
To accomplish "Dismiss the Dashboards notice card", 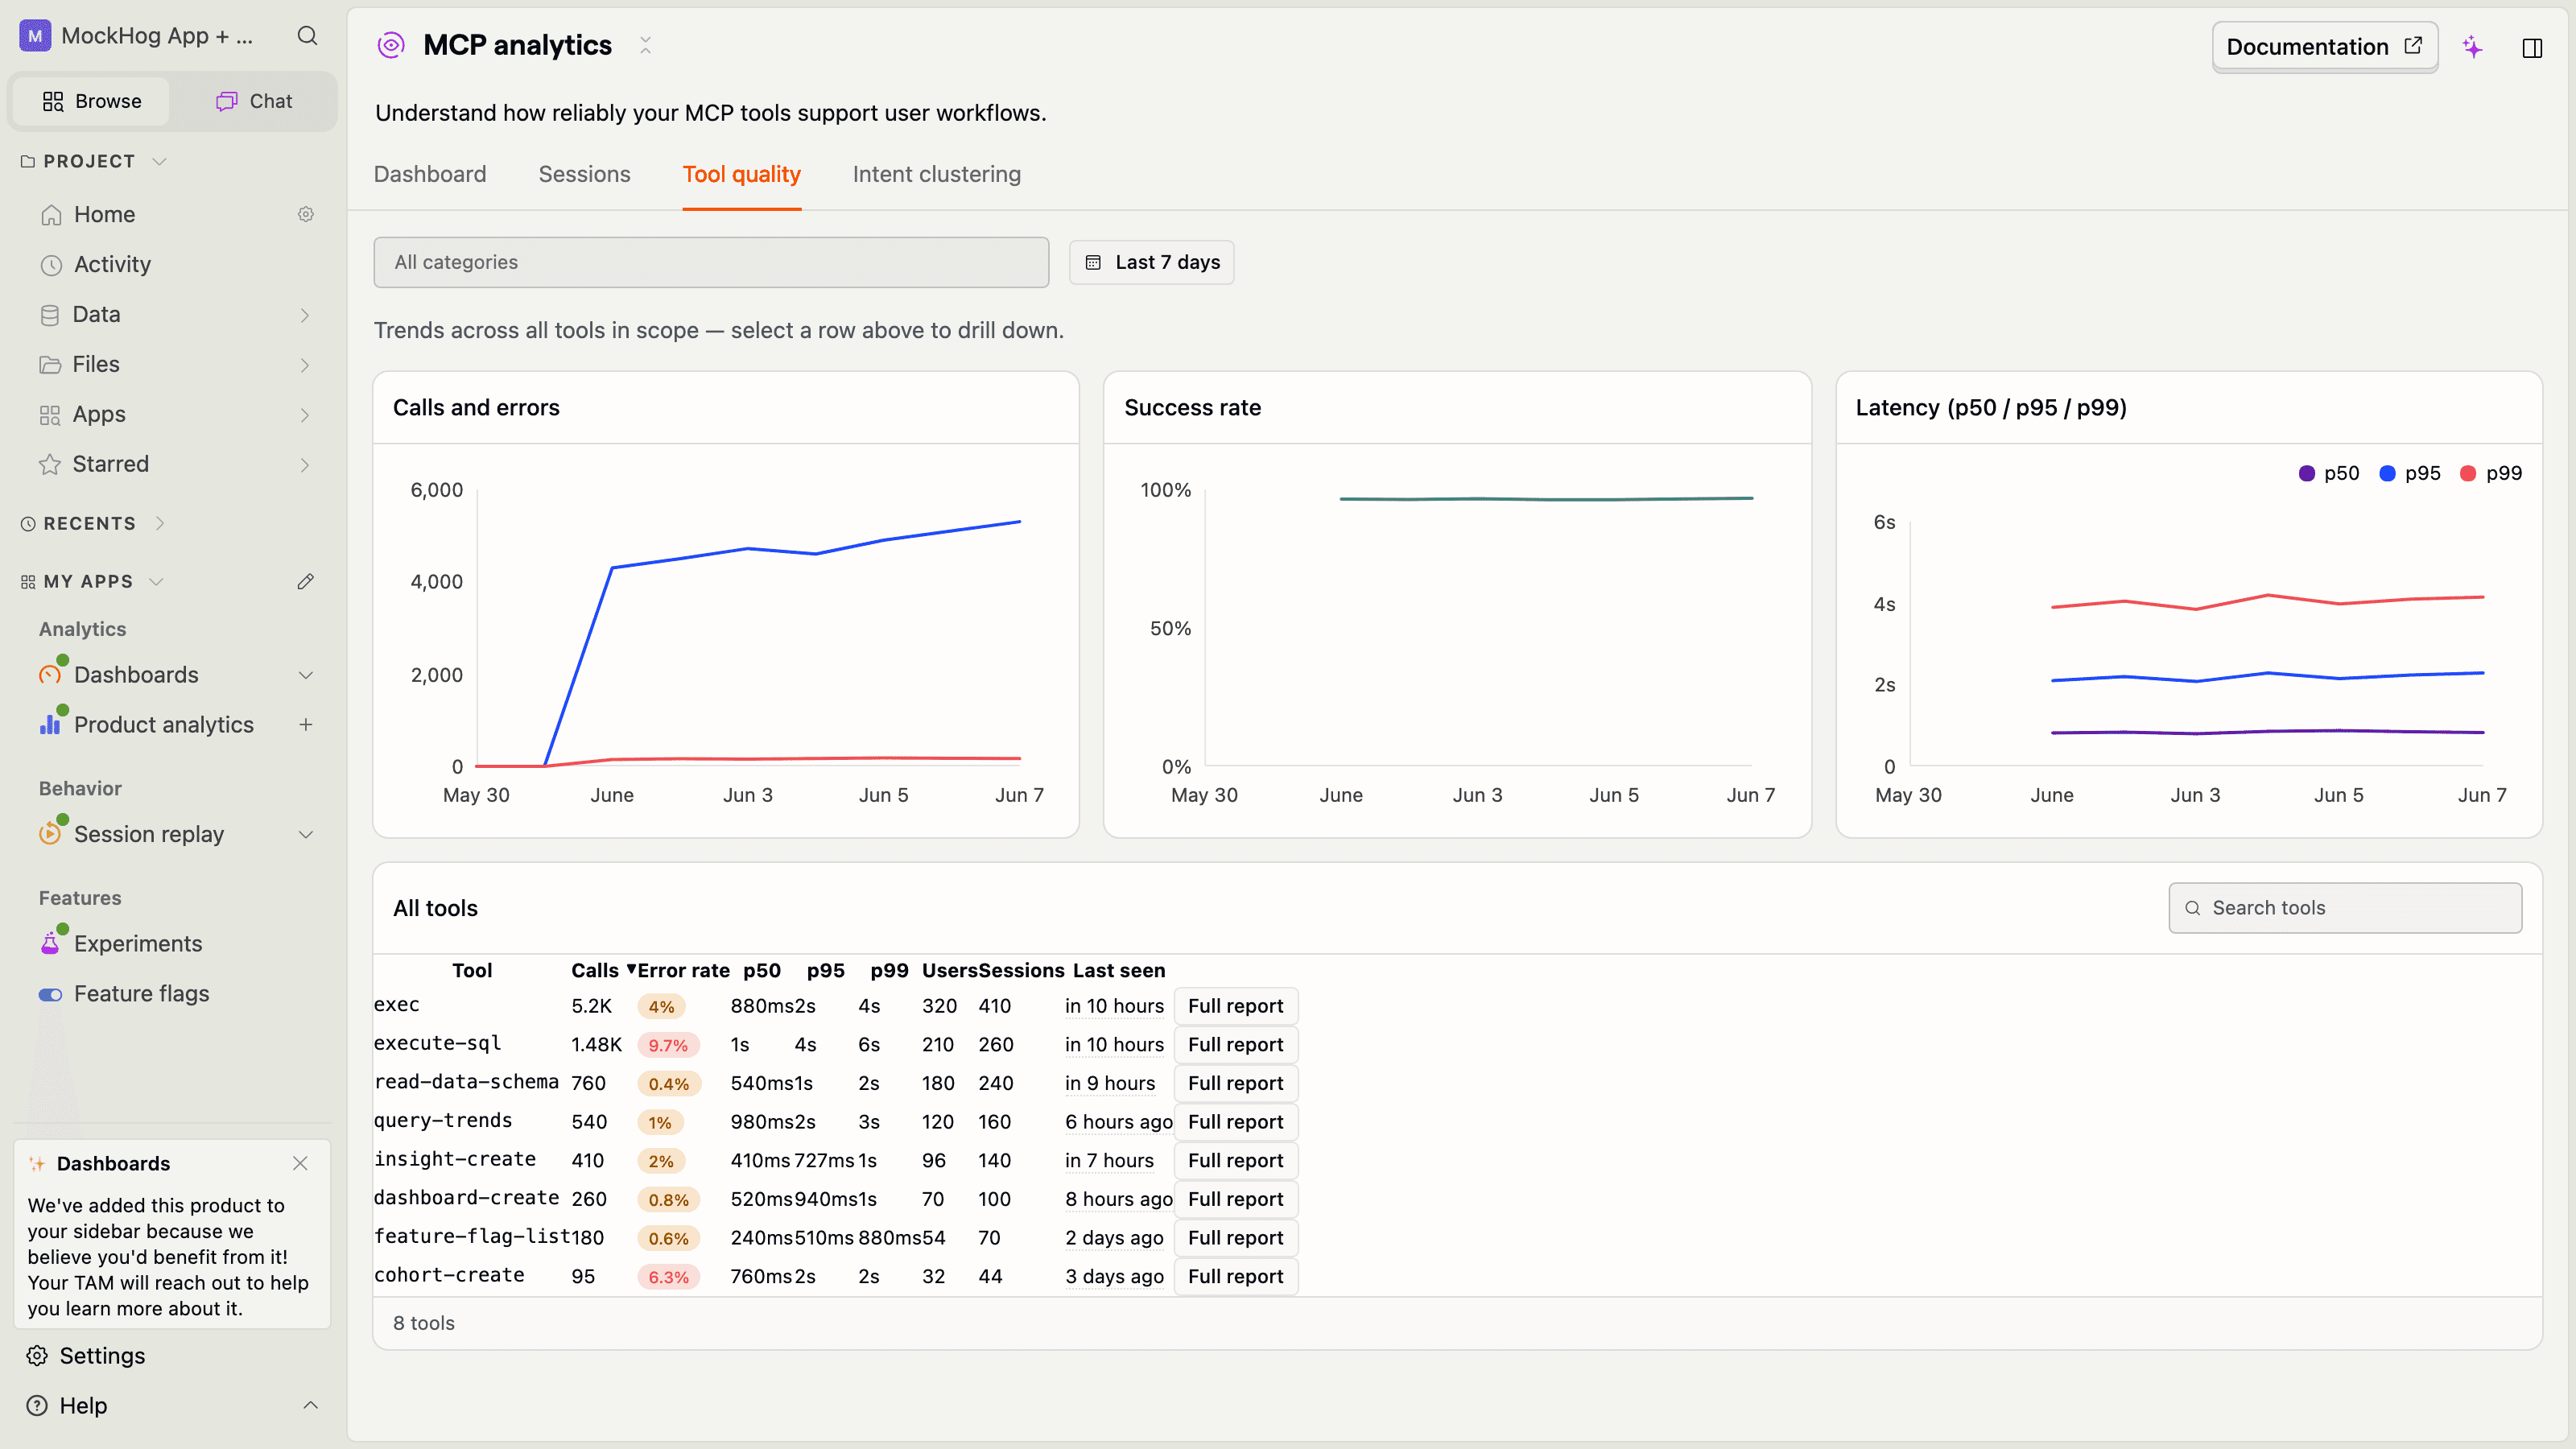I will (300, 1163).
